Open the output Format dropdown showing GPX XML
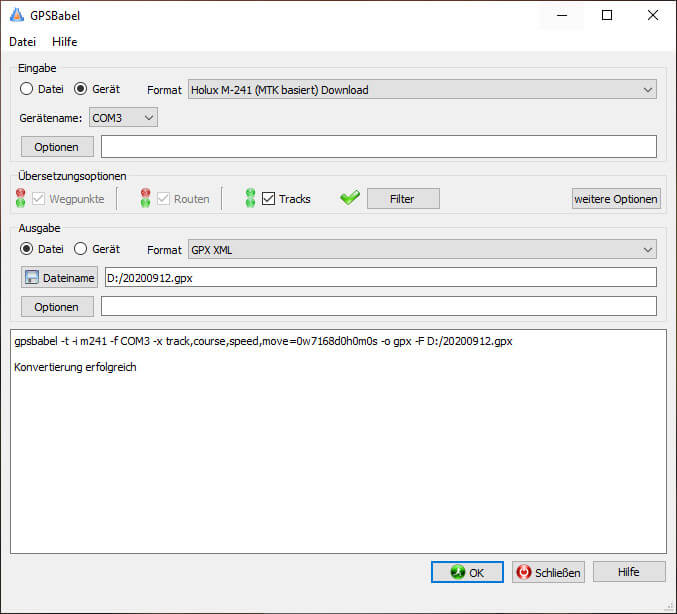The width and height of the screenshot is (677, 614). point(422,250)
